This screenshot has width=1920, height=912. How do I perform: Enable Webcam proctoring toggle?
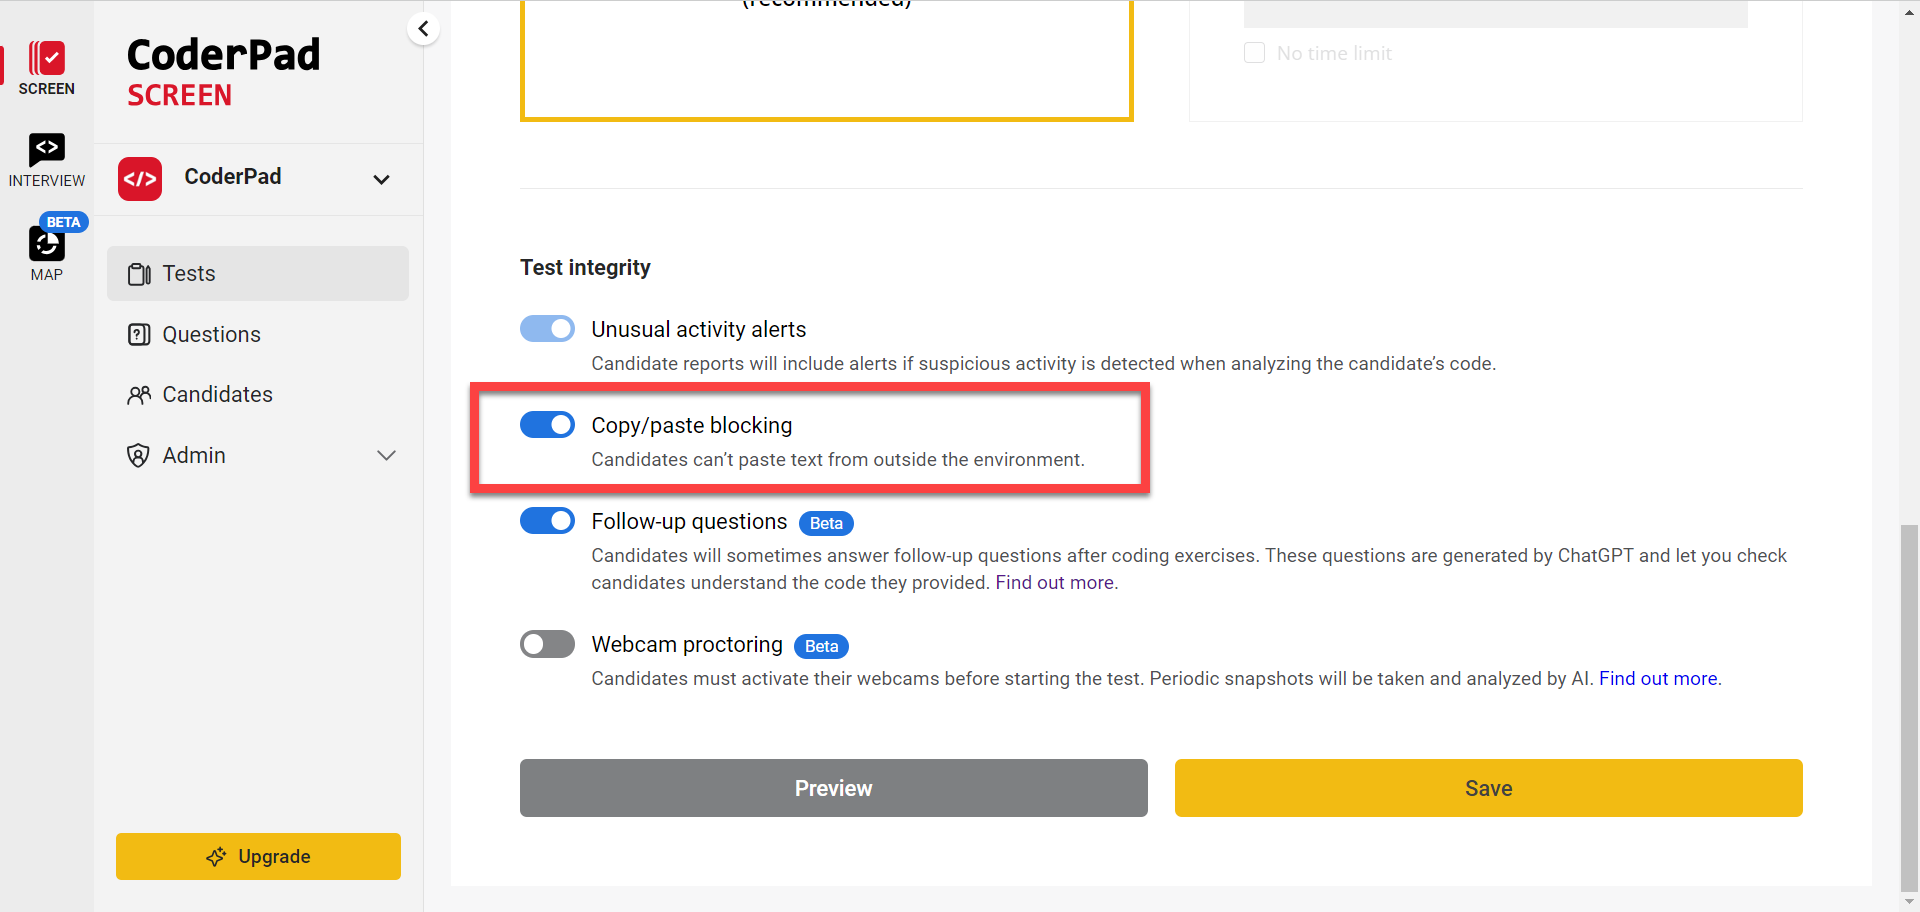click(x=547, y=644)
